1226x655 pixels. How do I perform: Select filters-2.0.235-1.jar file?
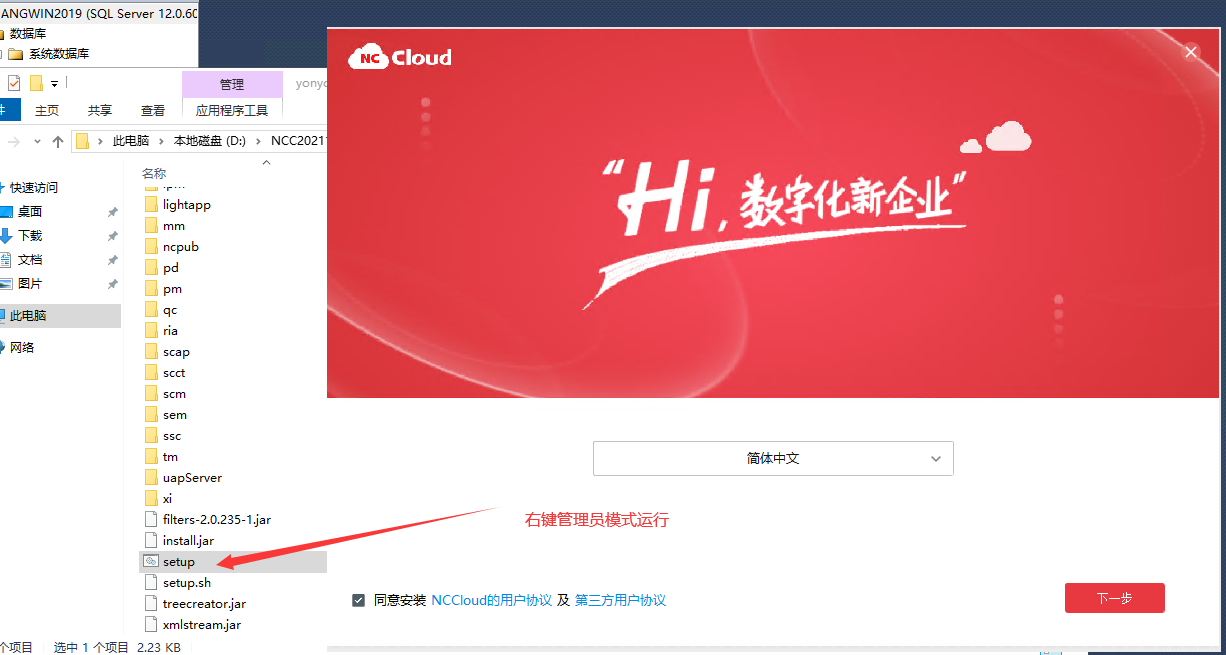pyautogui.click(x=217, y=520)
